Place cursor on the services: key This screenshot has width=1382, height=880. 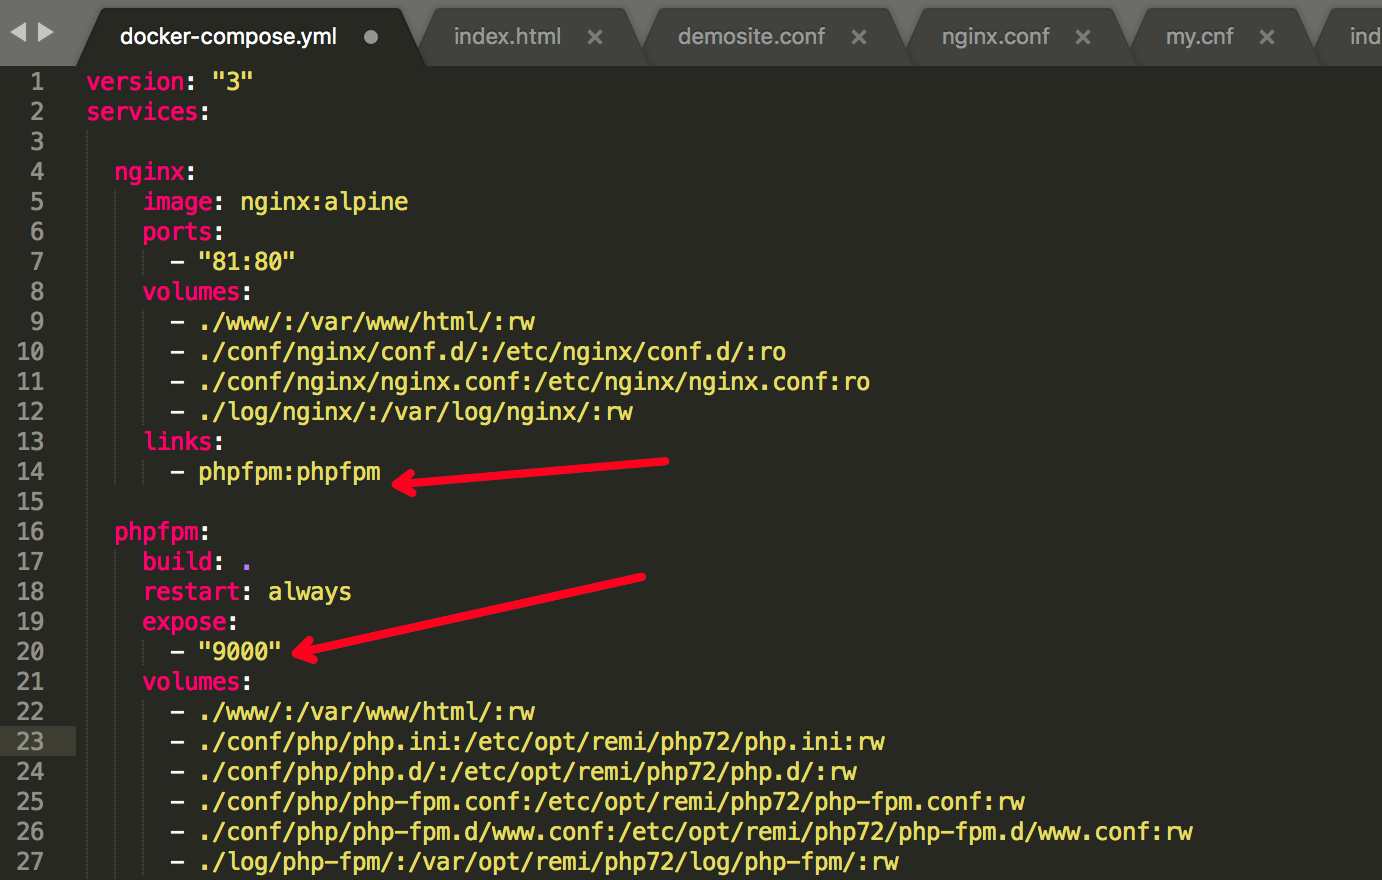(148, 111)
